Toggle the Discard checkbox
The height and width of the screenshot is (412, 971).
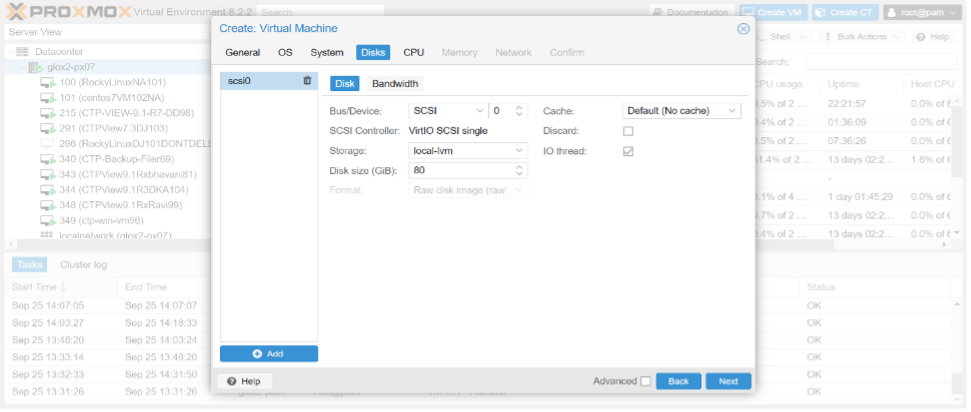click(x=628, y=131)
